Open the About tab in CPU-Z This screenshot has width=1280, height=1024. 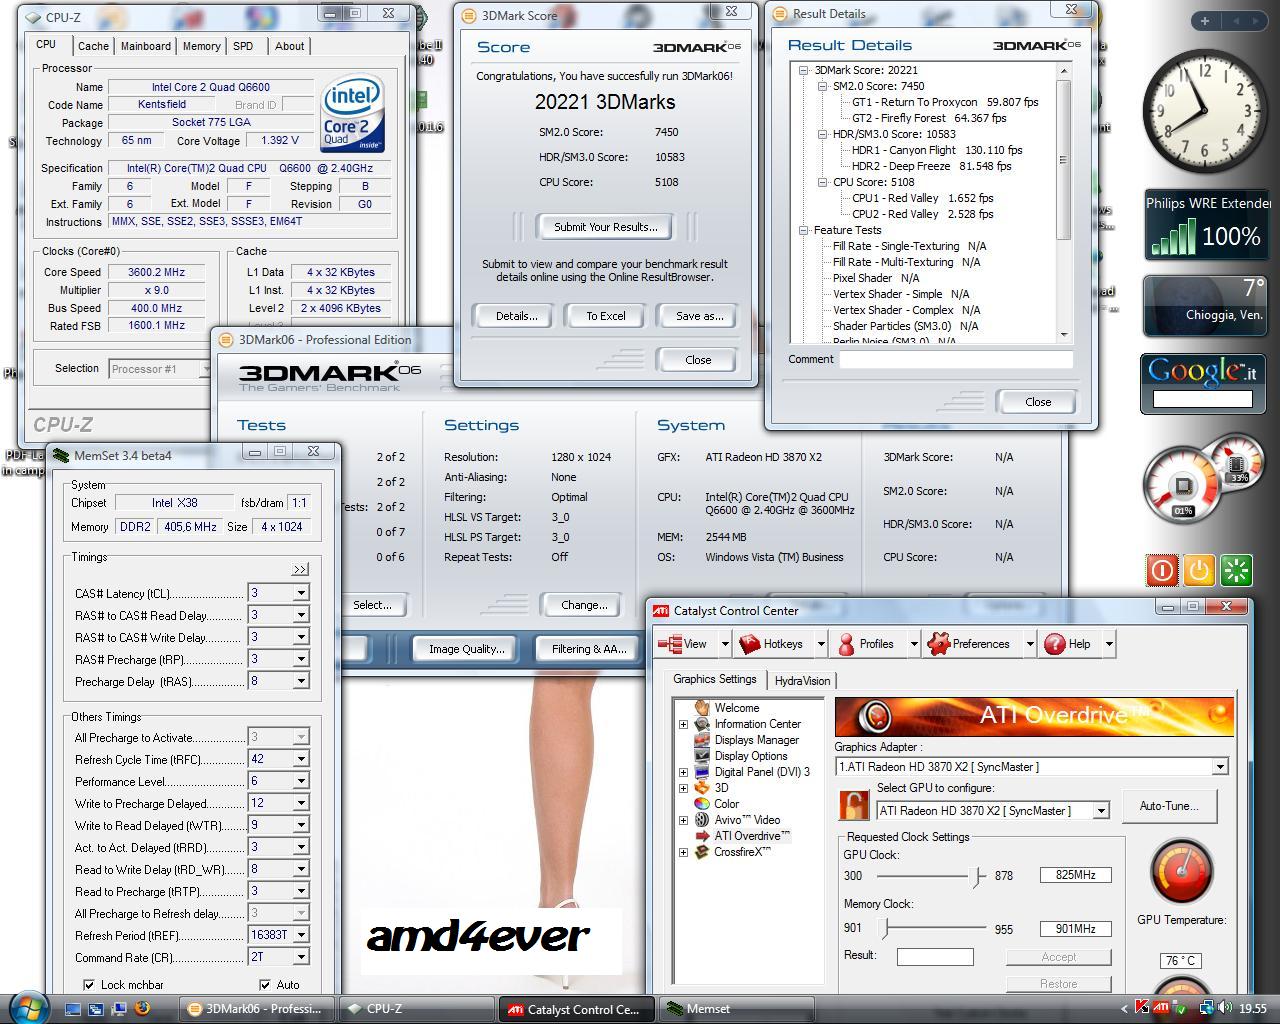click(290, 46)
